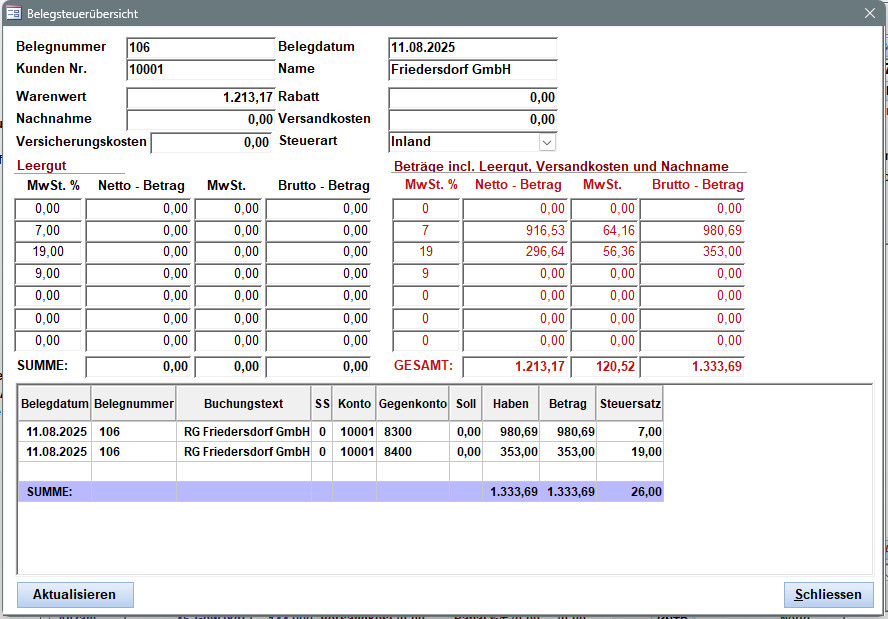Close the Belegsteuerübersicht dialog window
The height and width of the screenshot is (619, 888).
pyautogui.click(x=869, y=13)
